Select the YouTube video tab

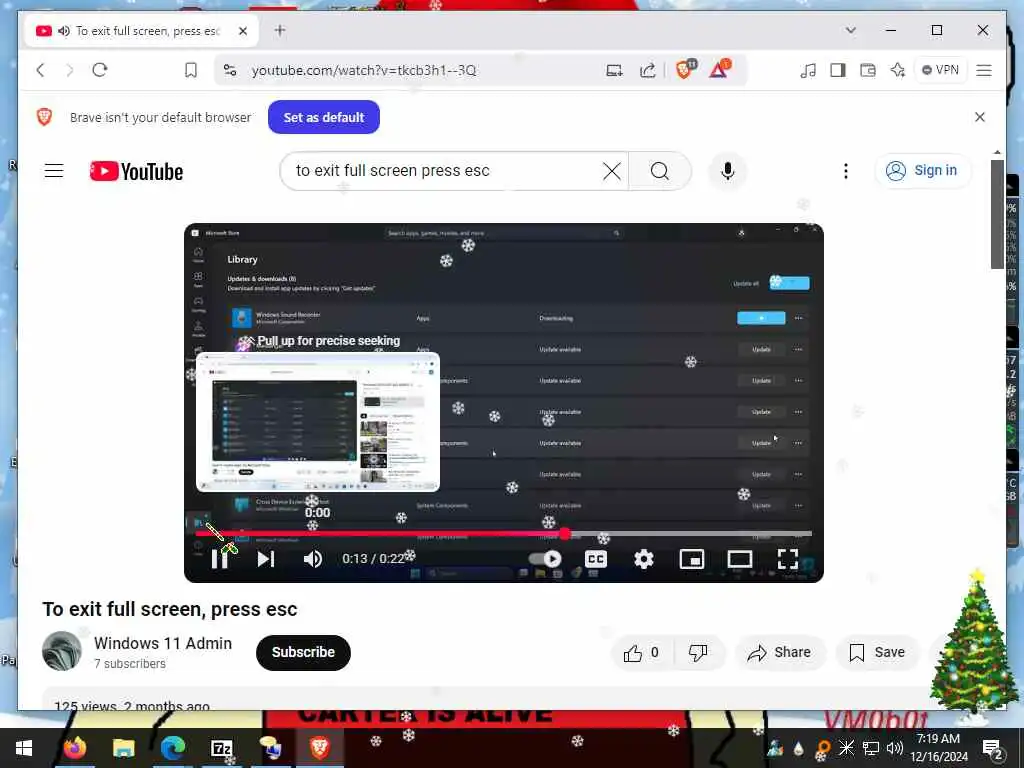click(141, 31)
